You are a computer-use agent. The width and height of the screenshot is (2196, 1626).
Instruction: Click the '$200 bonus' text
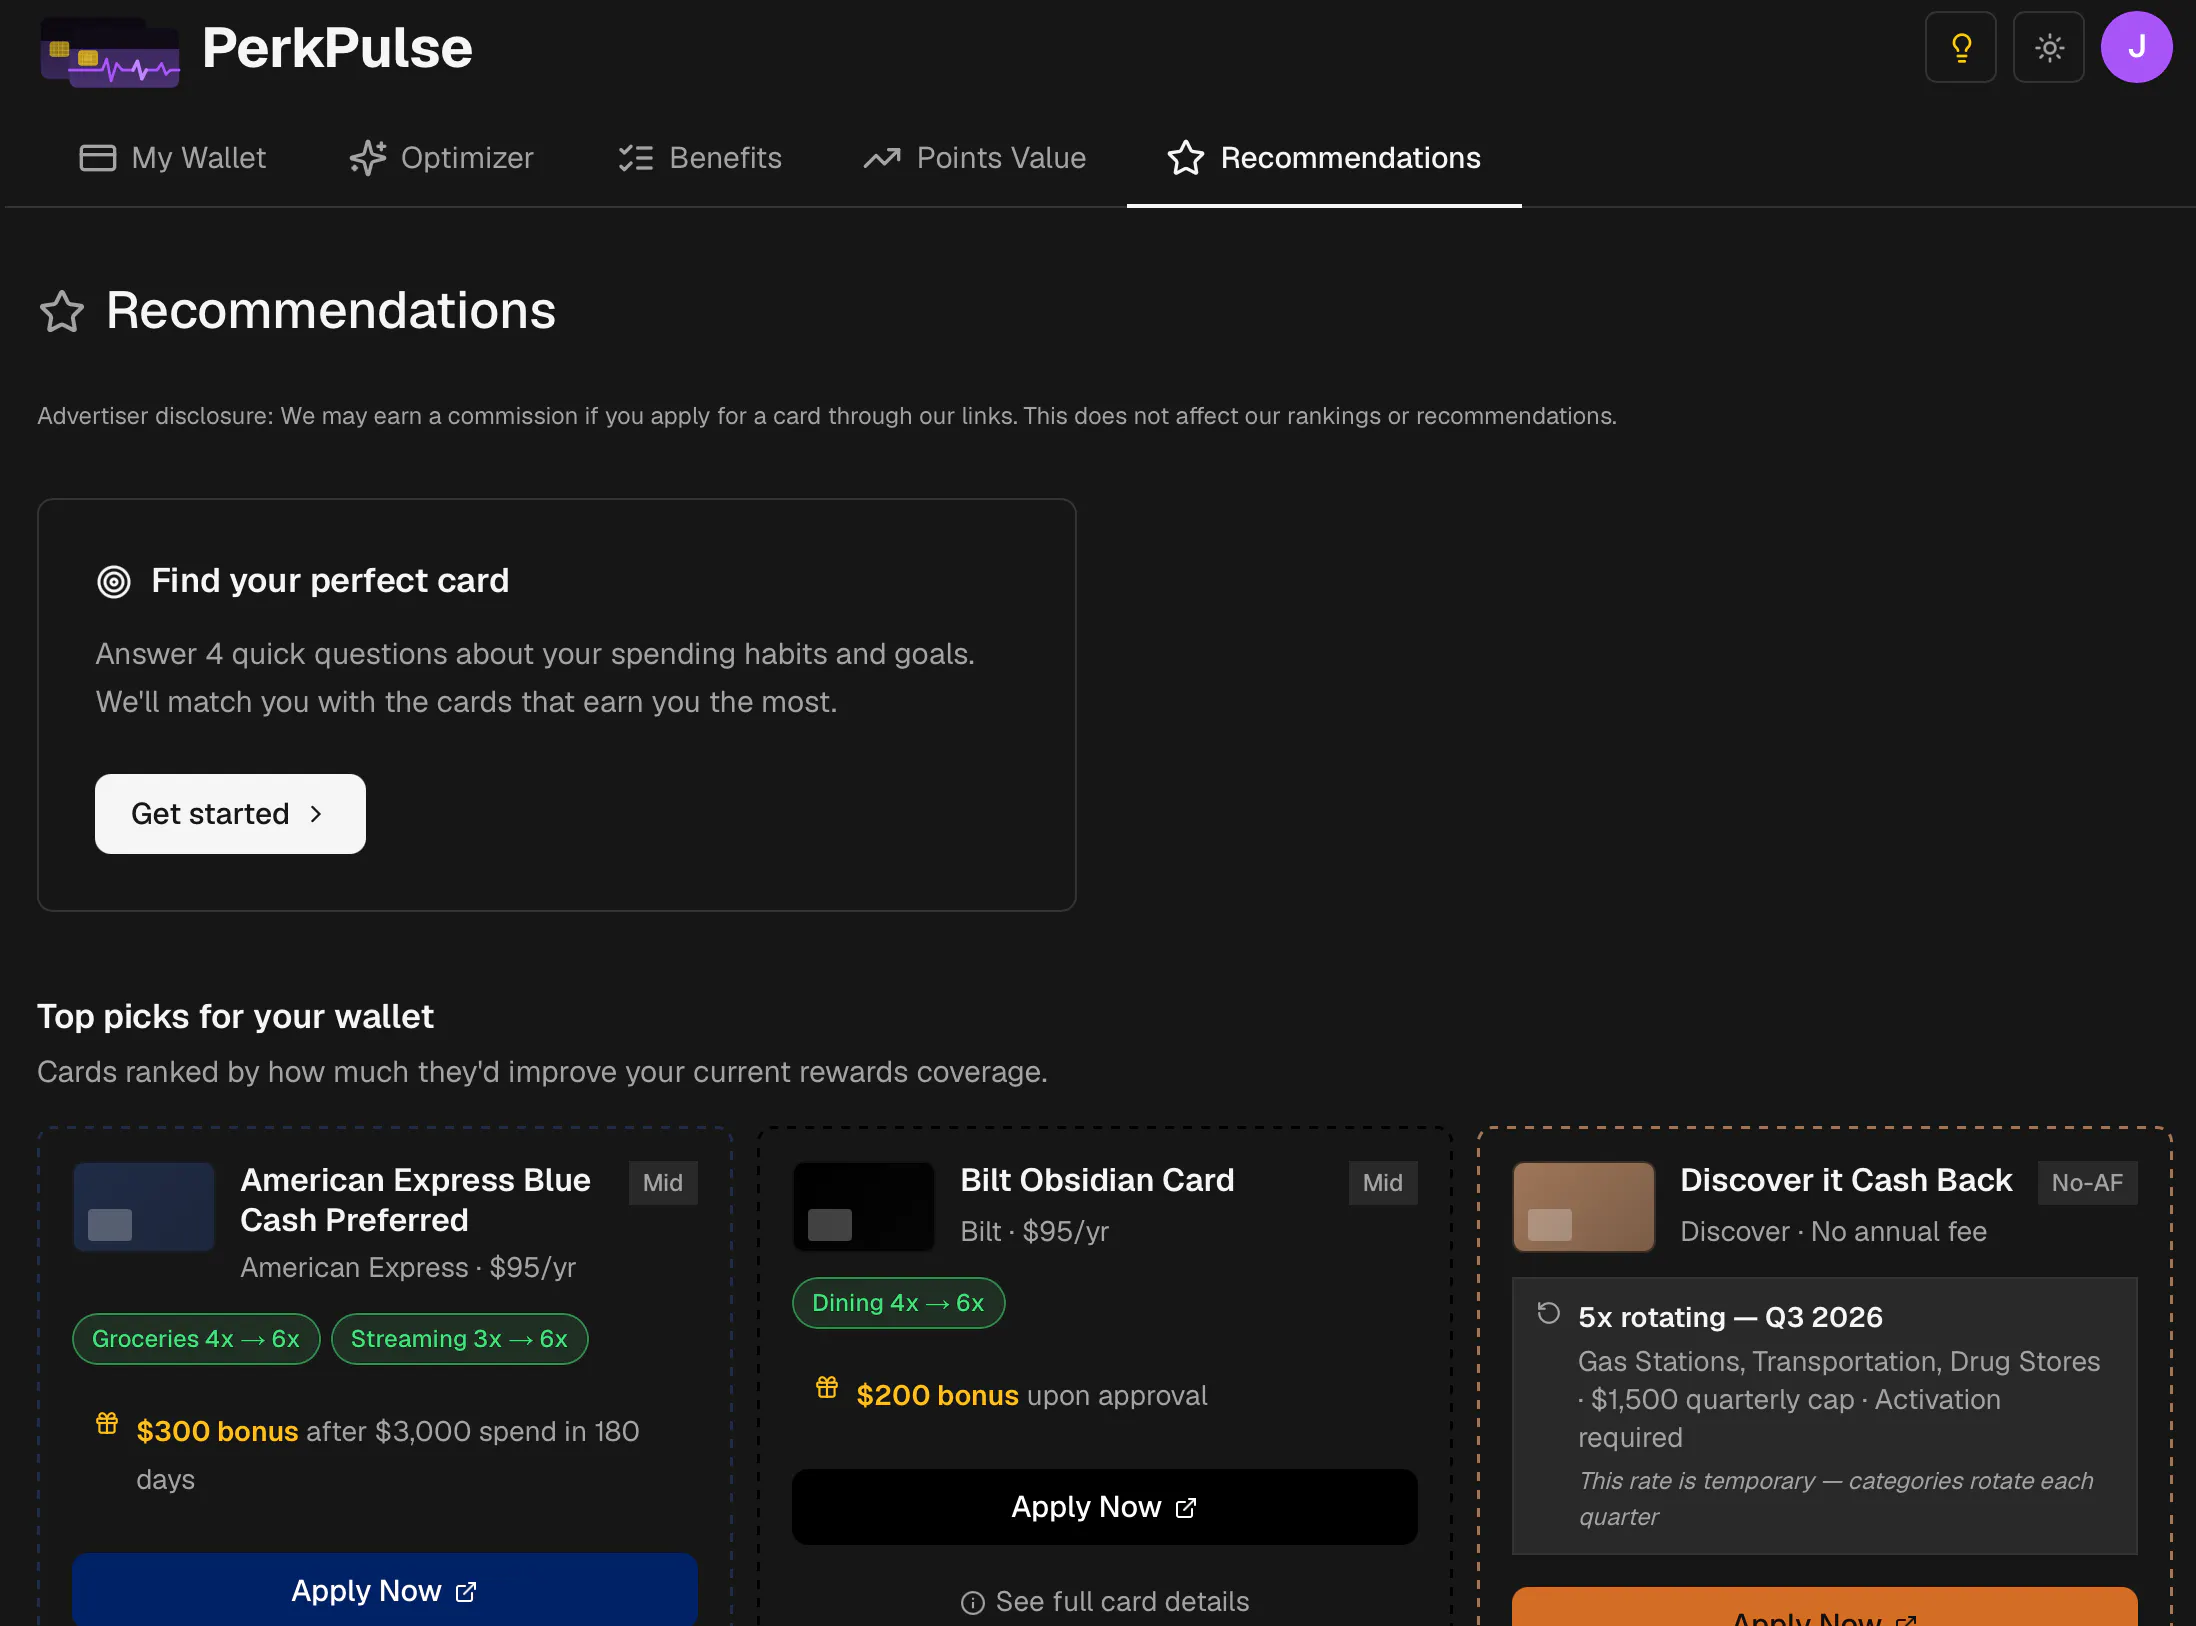click(x=938, y=1396)
